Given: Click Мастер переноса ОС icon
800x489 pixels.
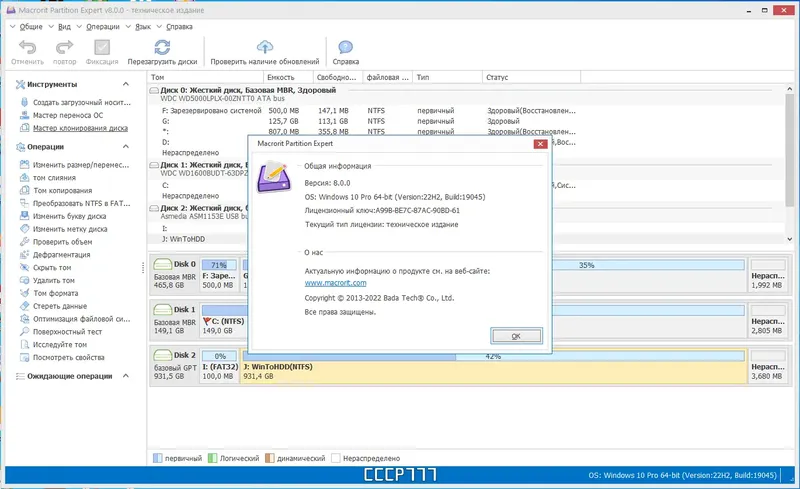Looking at the screenshot, I should (x=24, y=115).
